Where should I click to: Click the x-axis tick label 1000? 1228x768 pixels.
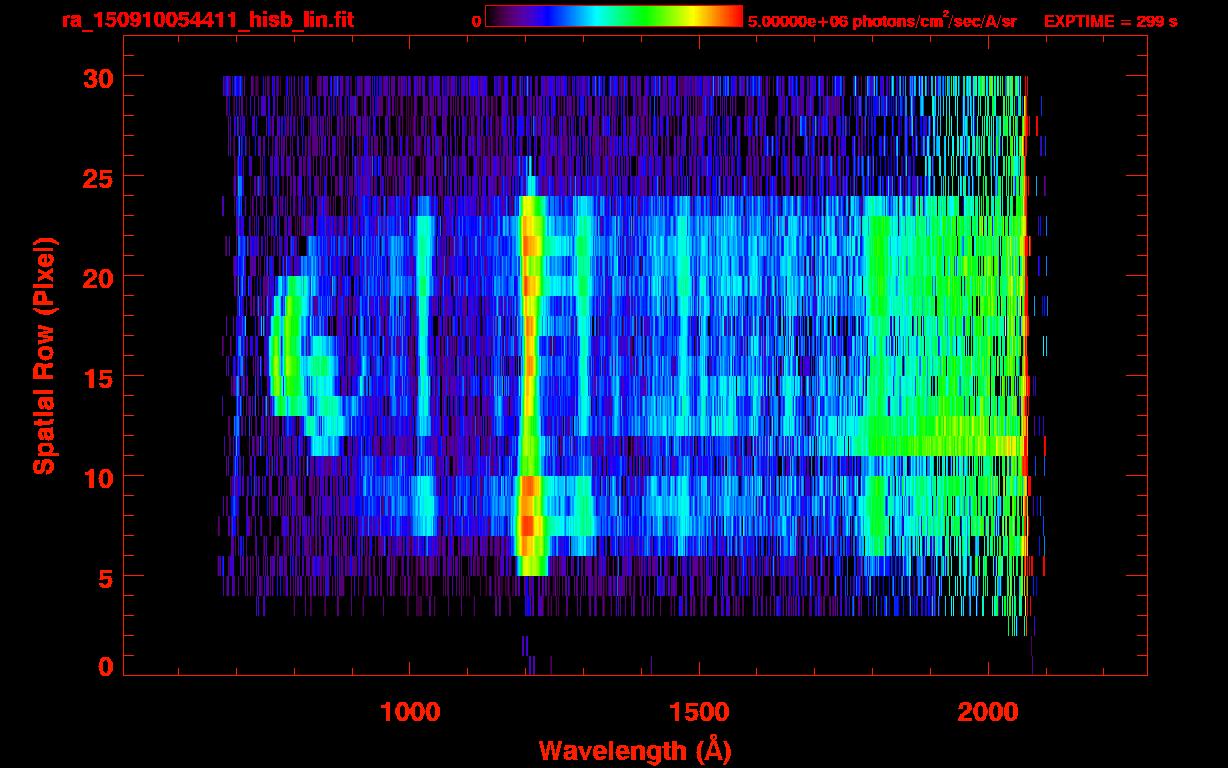coord(411,712)
